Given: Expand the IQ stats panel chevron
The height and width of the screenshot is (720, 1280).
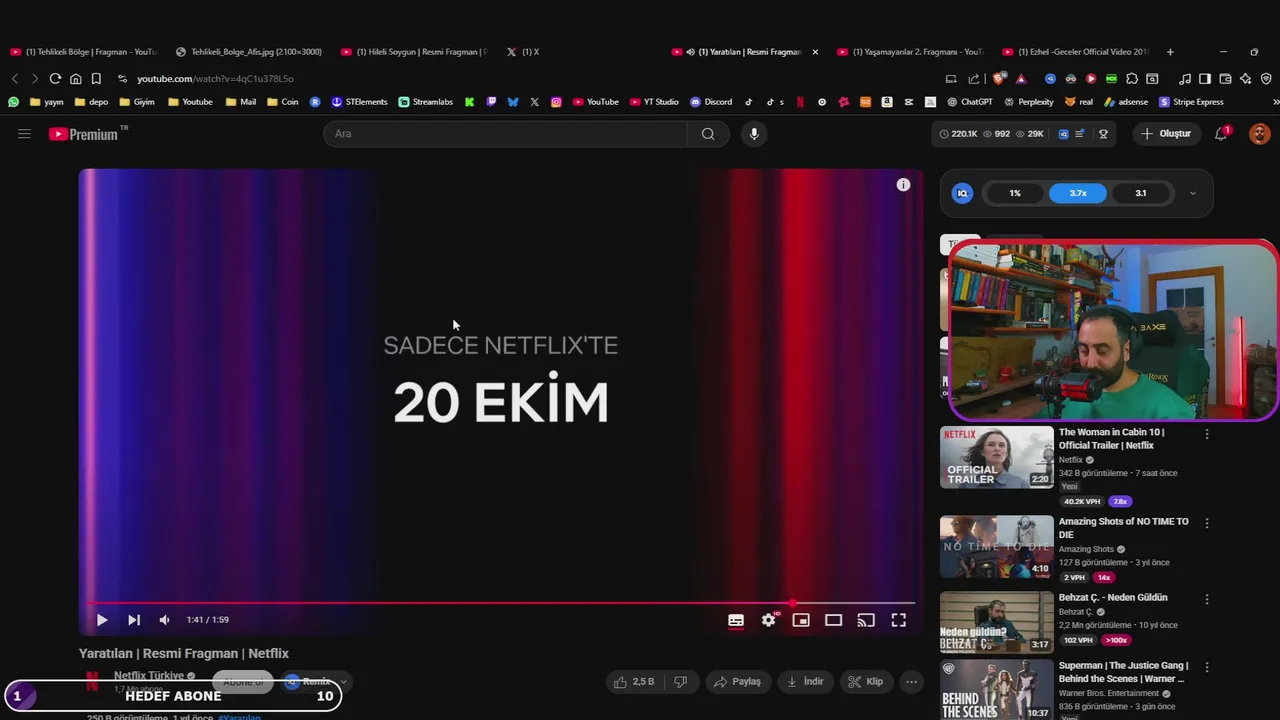Looking at the screenshot, I should click(1192, 193).
